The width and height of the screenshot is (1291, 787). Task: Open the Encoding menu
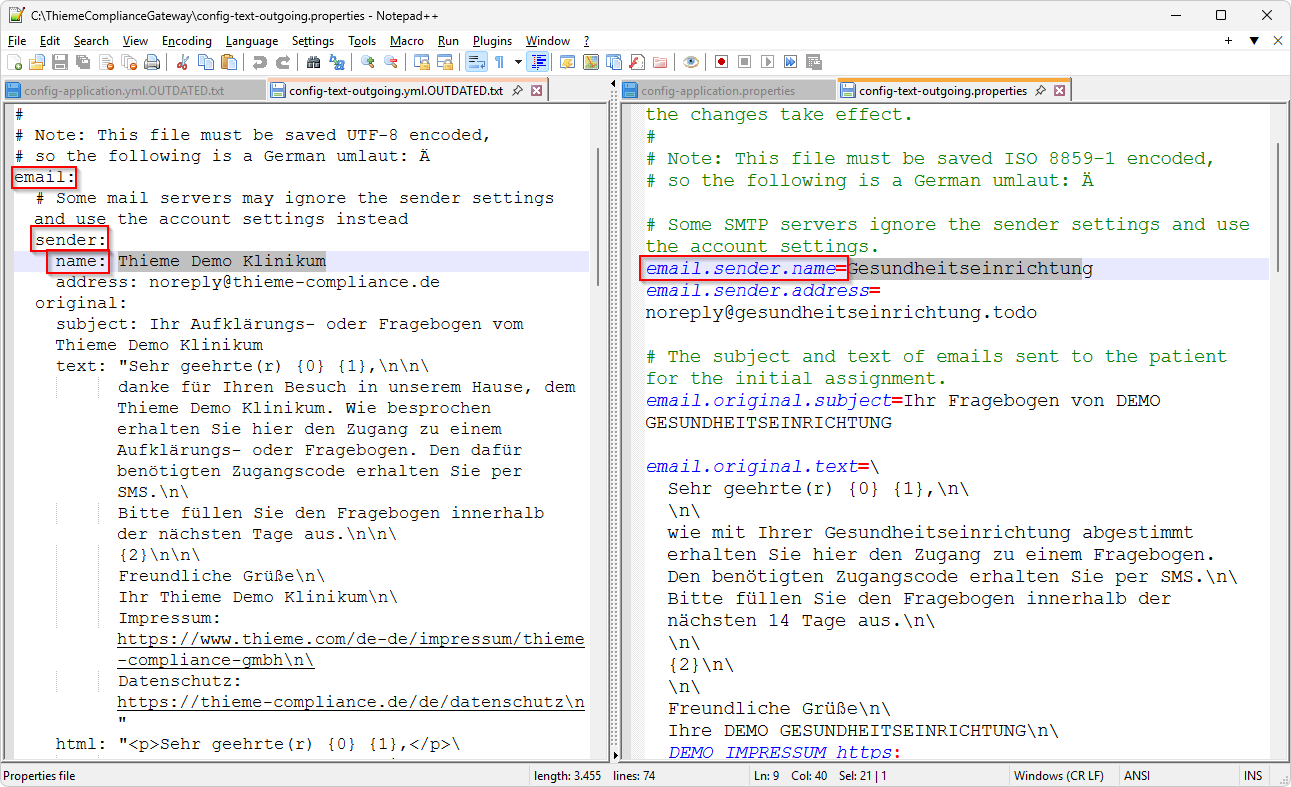coord(186,41)
